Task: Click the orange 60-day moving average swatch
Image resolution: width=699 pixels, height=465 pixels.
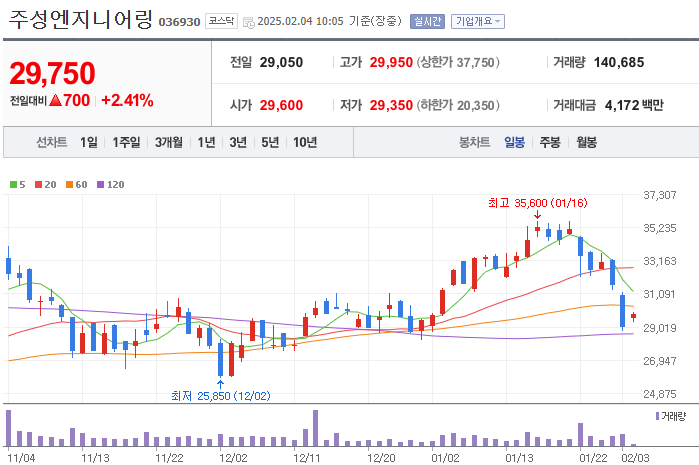Action: click(70, 185)
